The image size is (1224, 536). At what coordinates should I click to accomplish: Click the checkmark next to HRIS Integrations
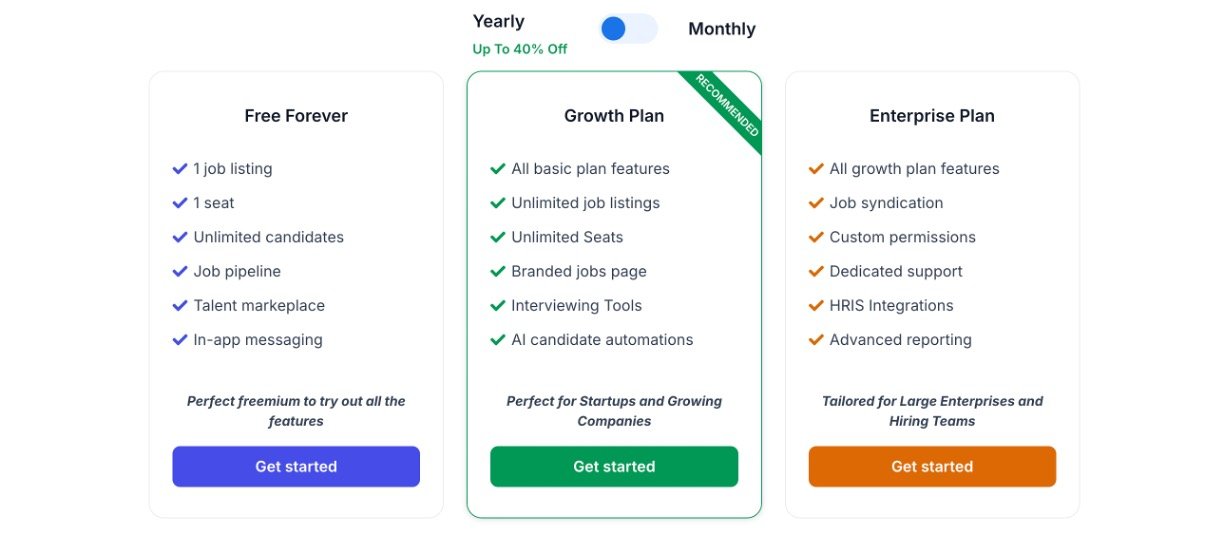coord(816,306)
